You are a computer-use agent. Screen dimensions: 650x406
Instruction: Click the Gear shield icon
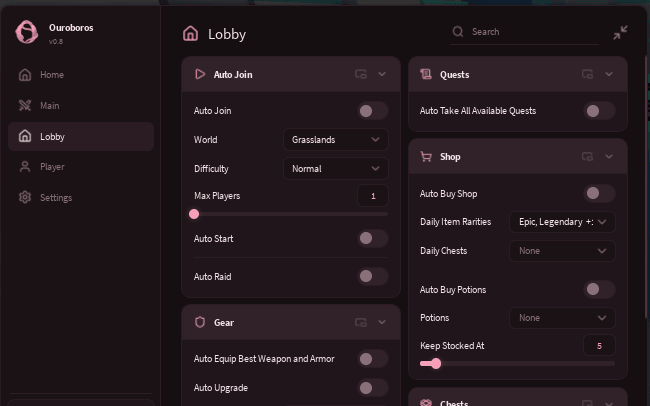click(x=200, y=322)
